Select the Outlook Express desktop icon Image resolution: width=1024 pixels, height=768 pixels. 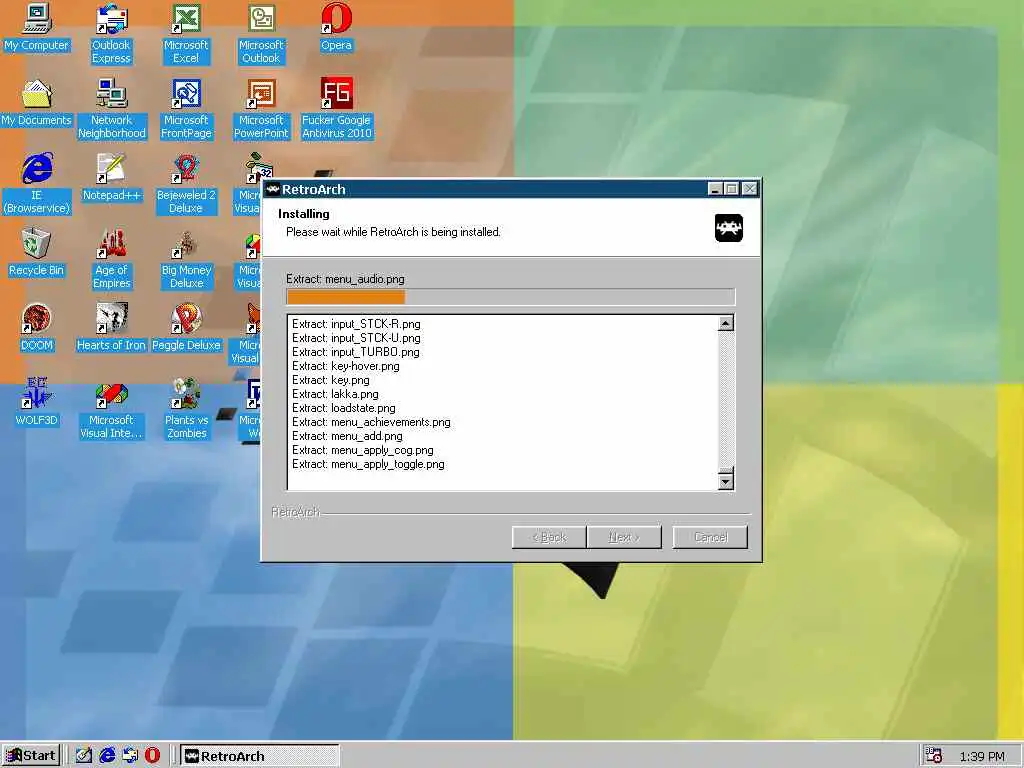(x=111, y=34)
